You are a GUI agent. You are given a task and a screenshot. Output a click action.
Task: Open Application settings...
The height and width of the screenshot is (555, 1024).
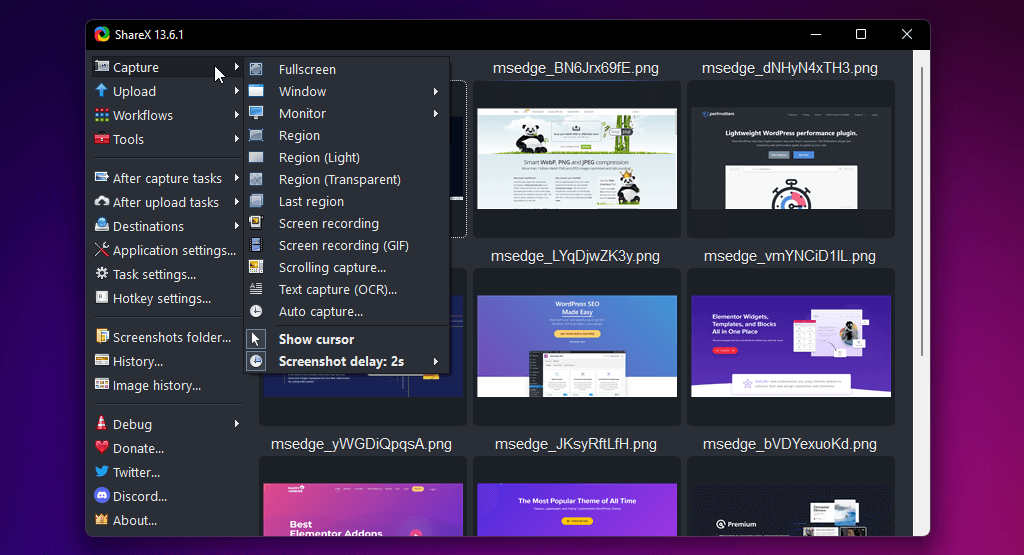pos(174,250)
